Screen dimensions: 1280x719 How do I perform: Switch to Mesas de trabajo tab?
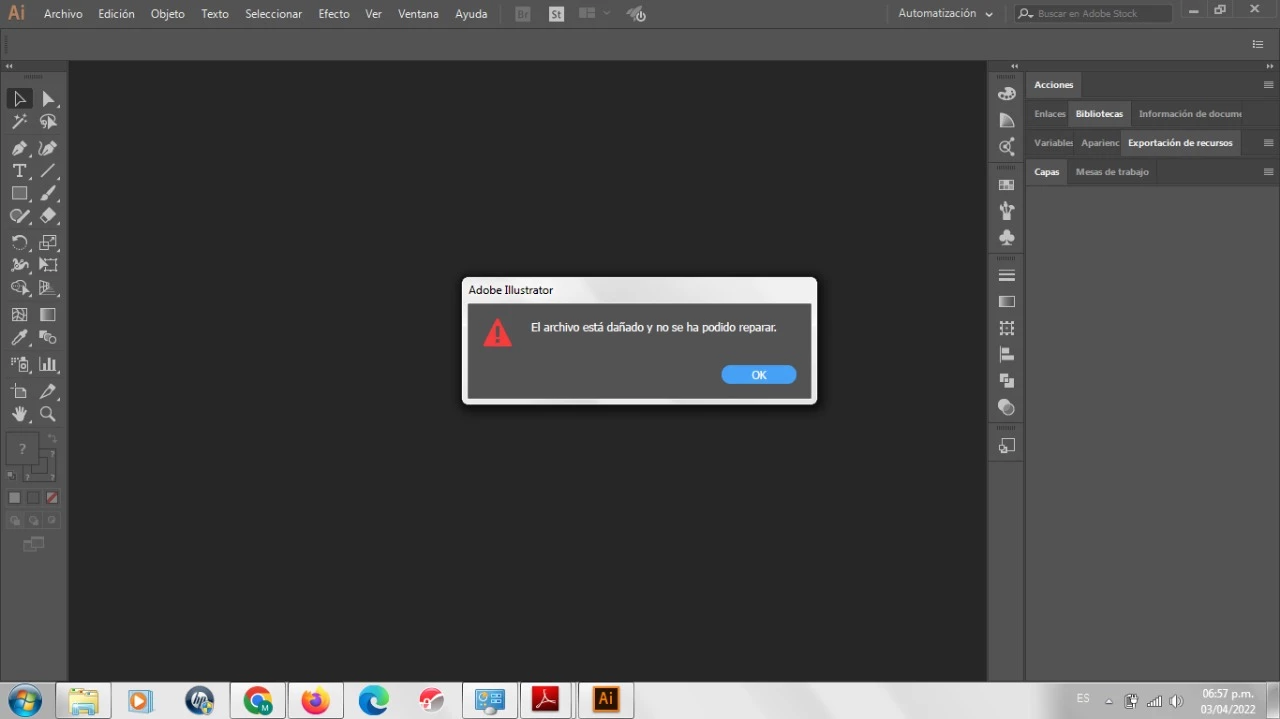click(1112, 172)
